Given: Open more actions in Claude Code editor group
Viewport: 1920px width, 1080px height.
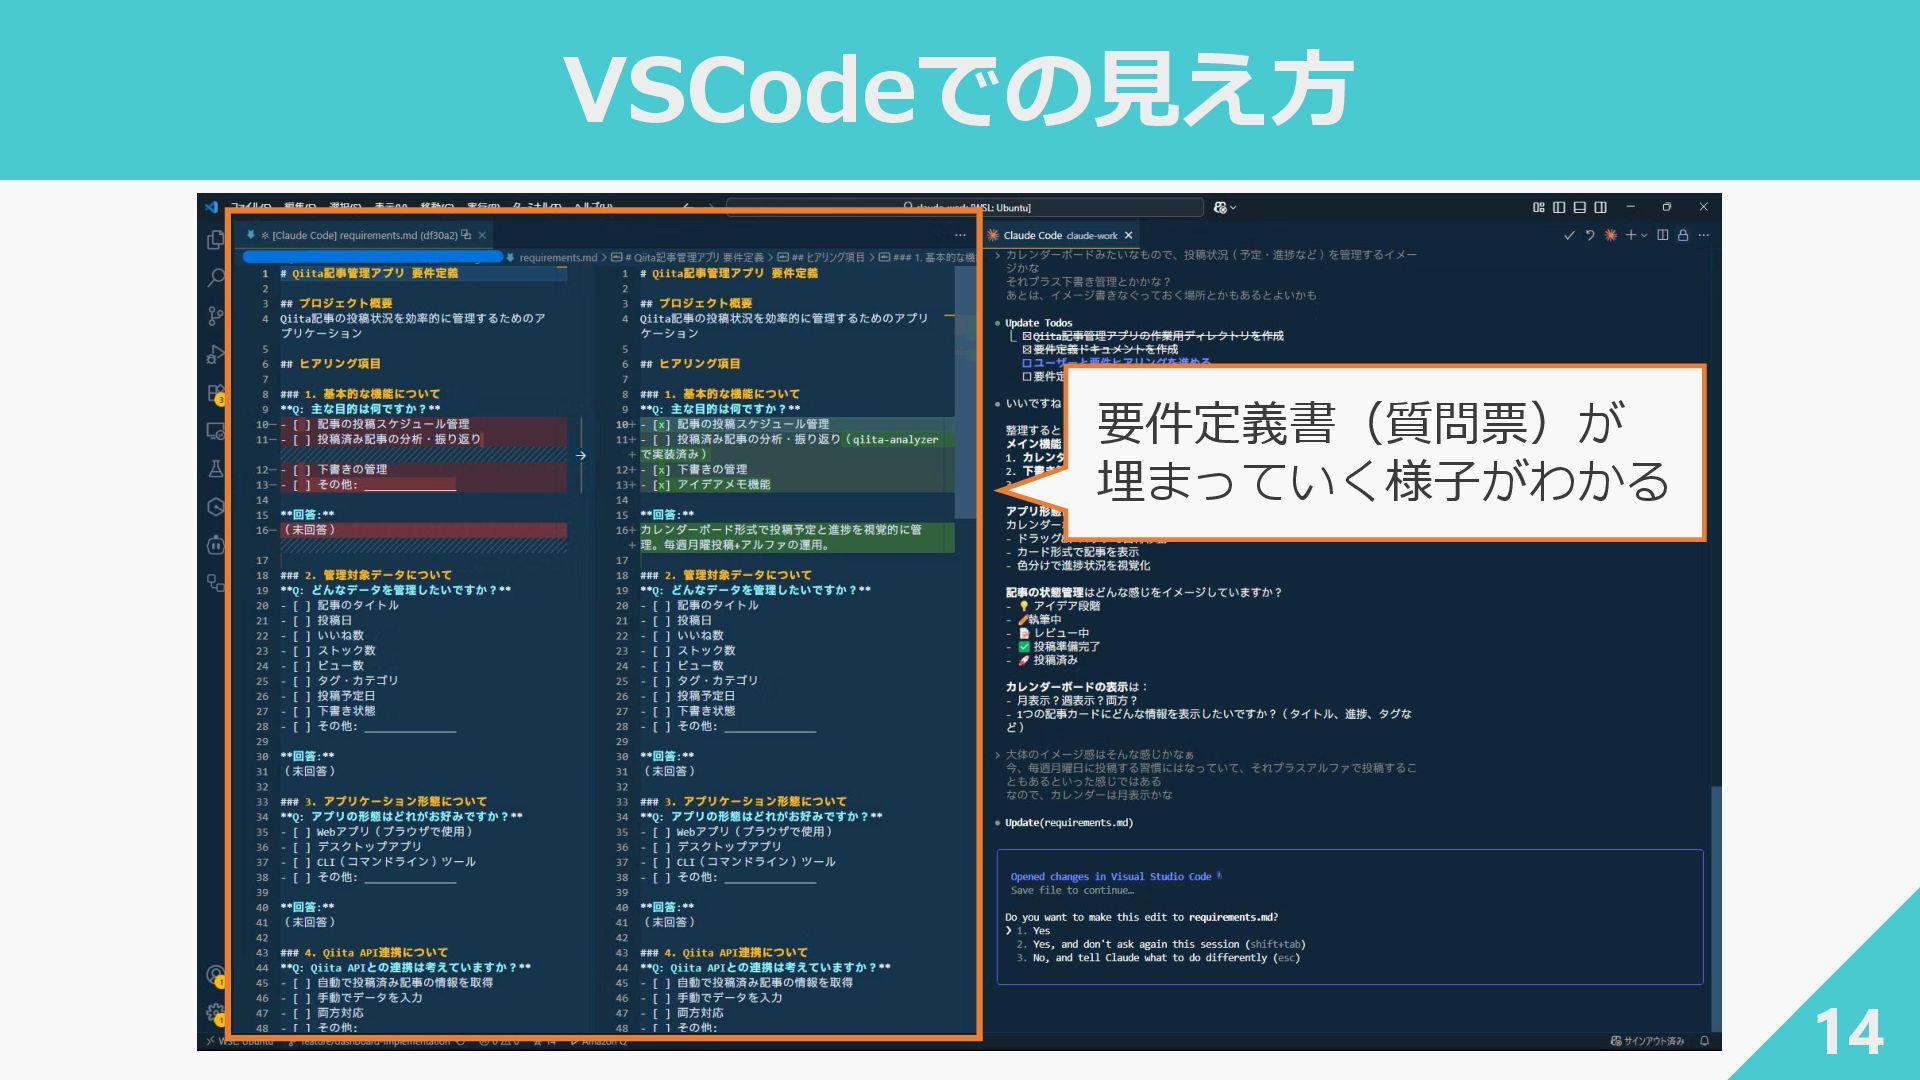Looking at the screenshot, I should click(x=1704, y=235).
